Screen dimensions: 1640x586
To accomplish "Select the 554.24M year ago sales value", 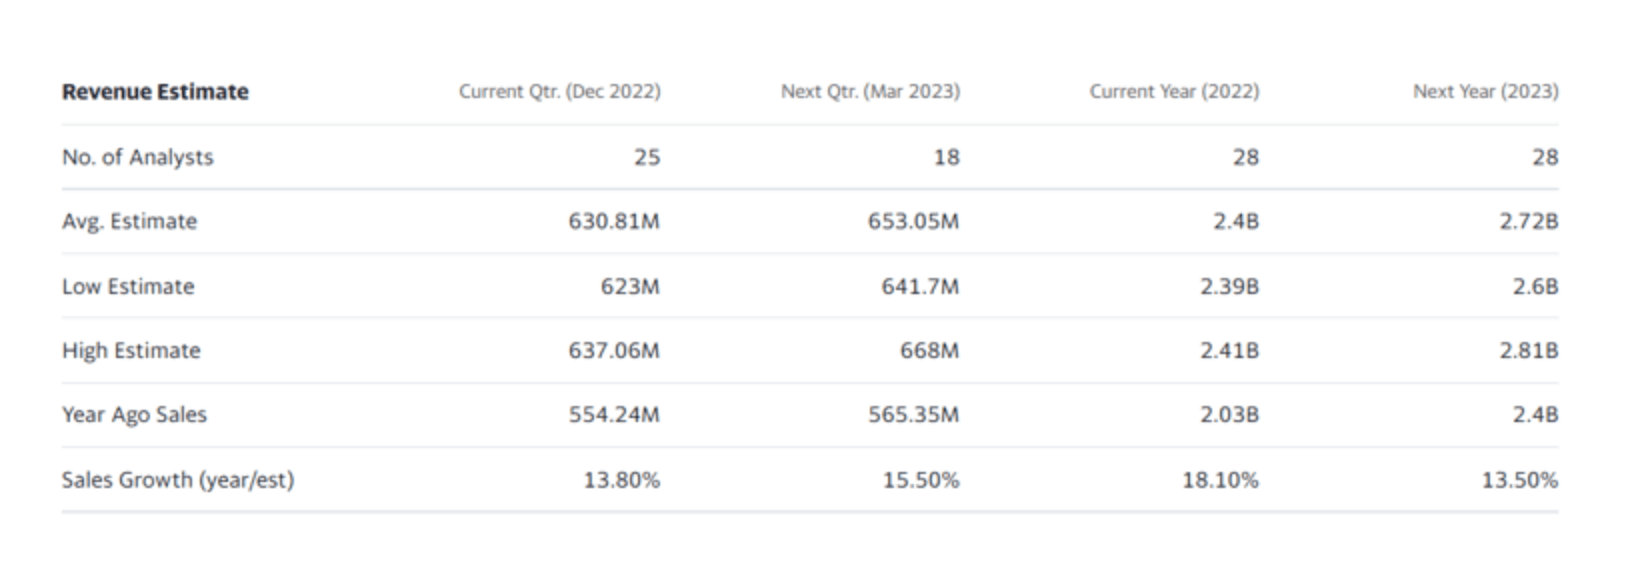I will click(x=614, y=414).
